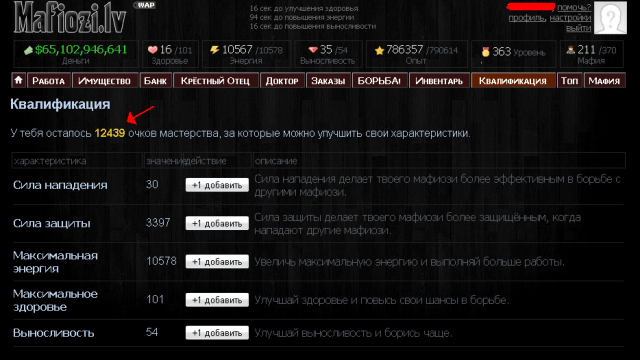Viewport: 640px width, 360px height.
Task: Click the 12439 mastery points number
Action: [x=110, y=133]
